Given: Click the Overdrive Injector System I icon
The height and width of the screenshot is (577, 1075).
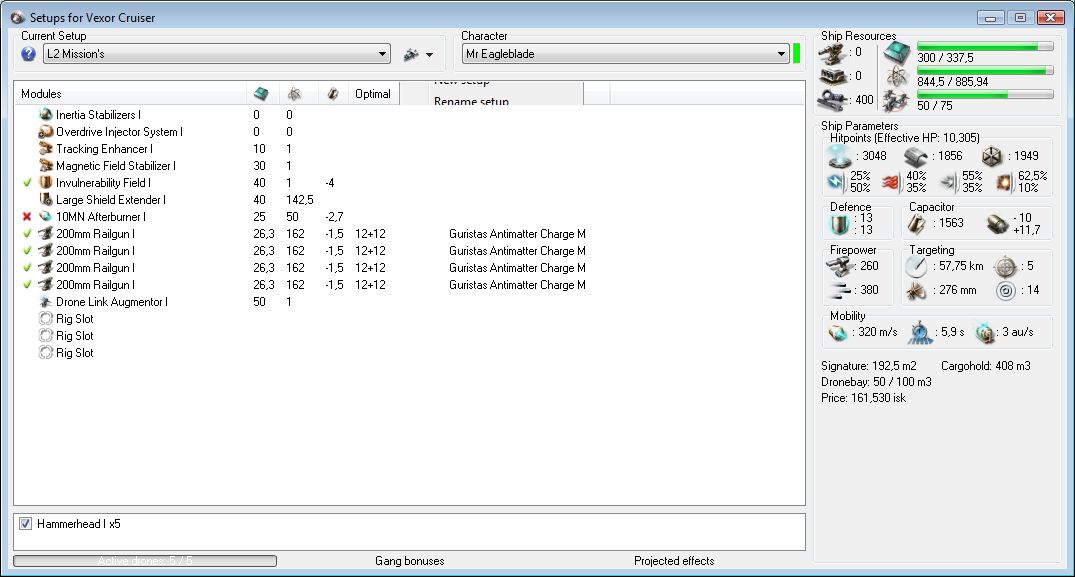Looking at the screenshot, I should click(x=46, y=132).
